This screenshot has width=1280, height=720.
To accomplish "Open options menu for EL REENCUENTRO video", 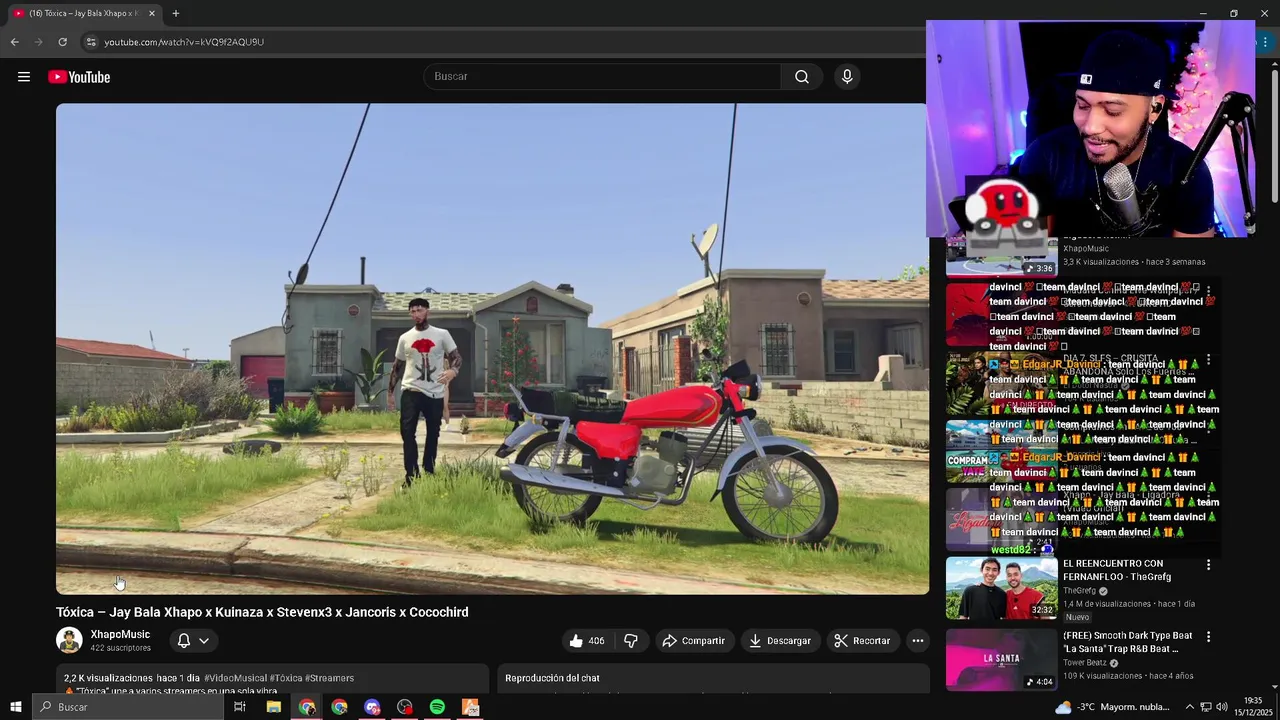I will tap(1208, 565).
